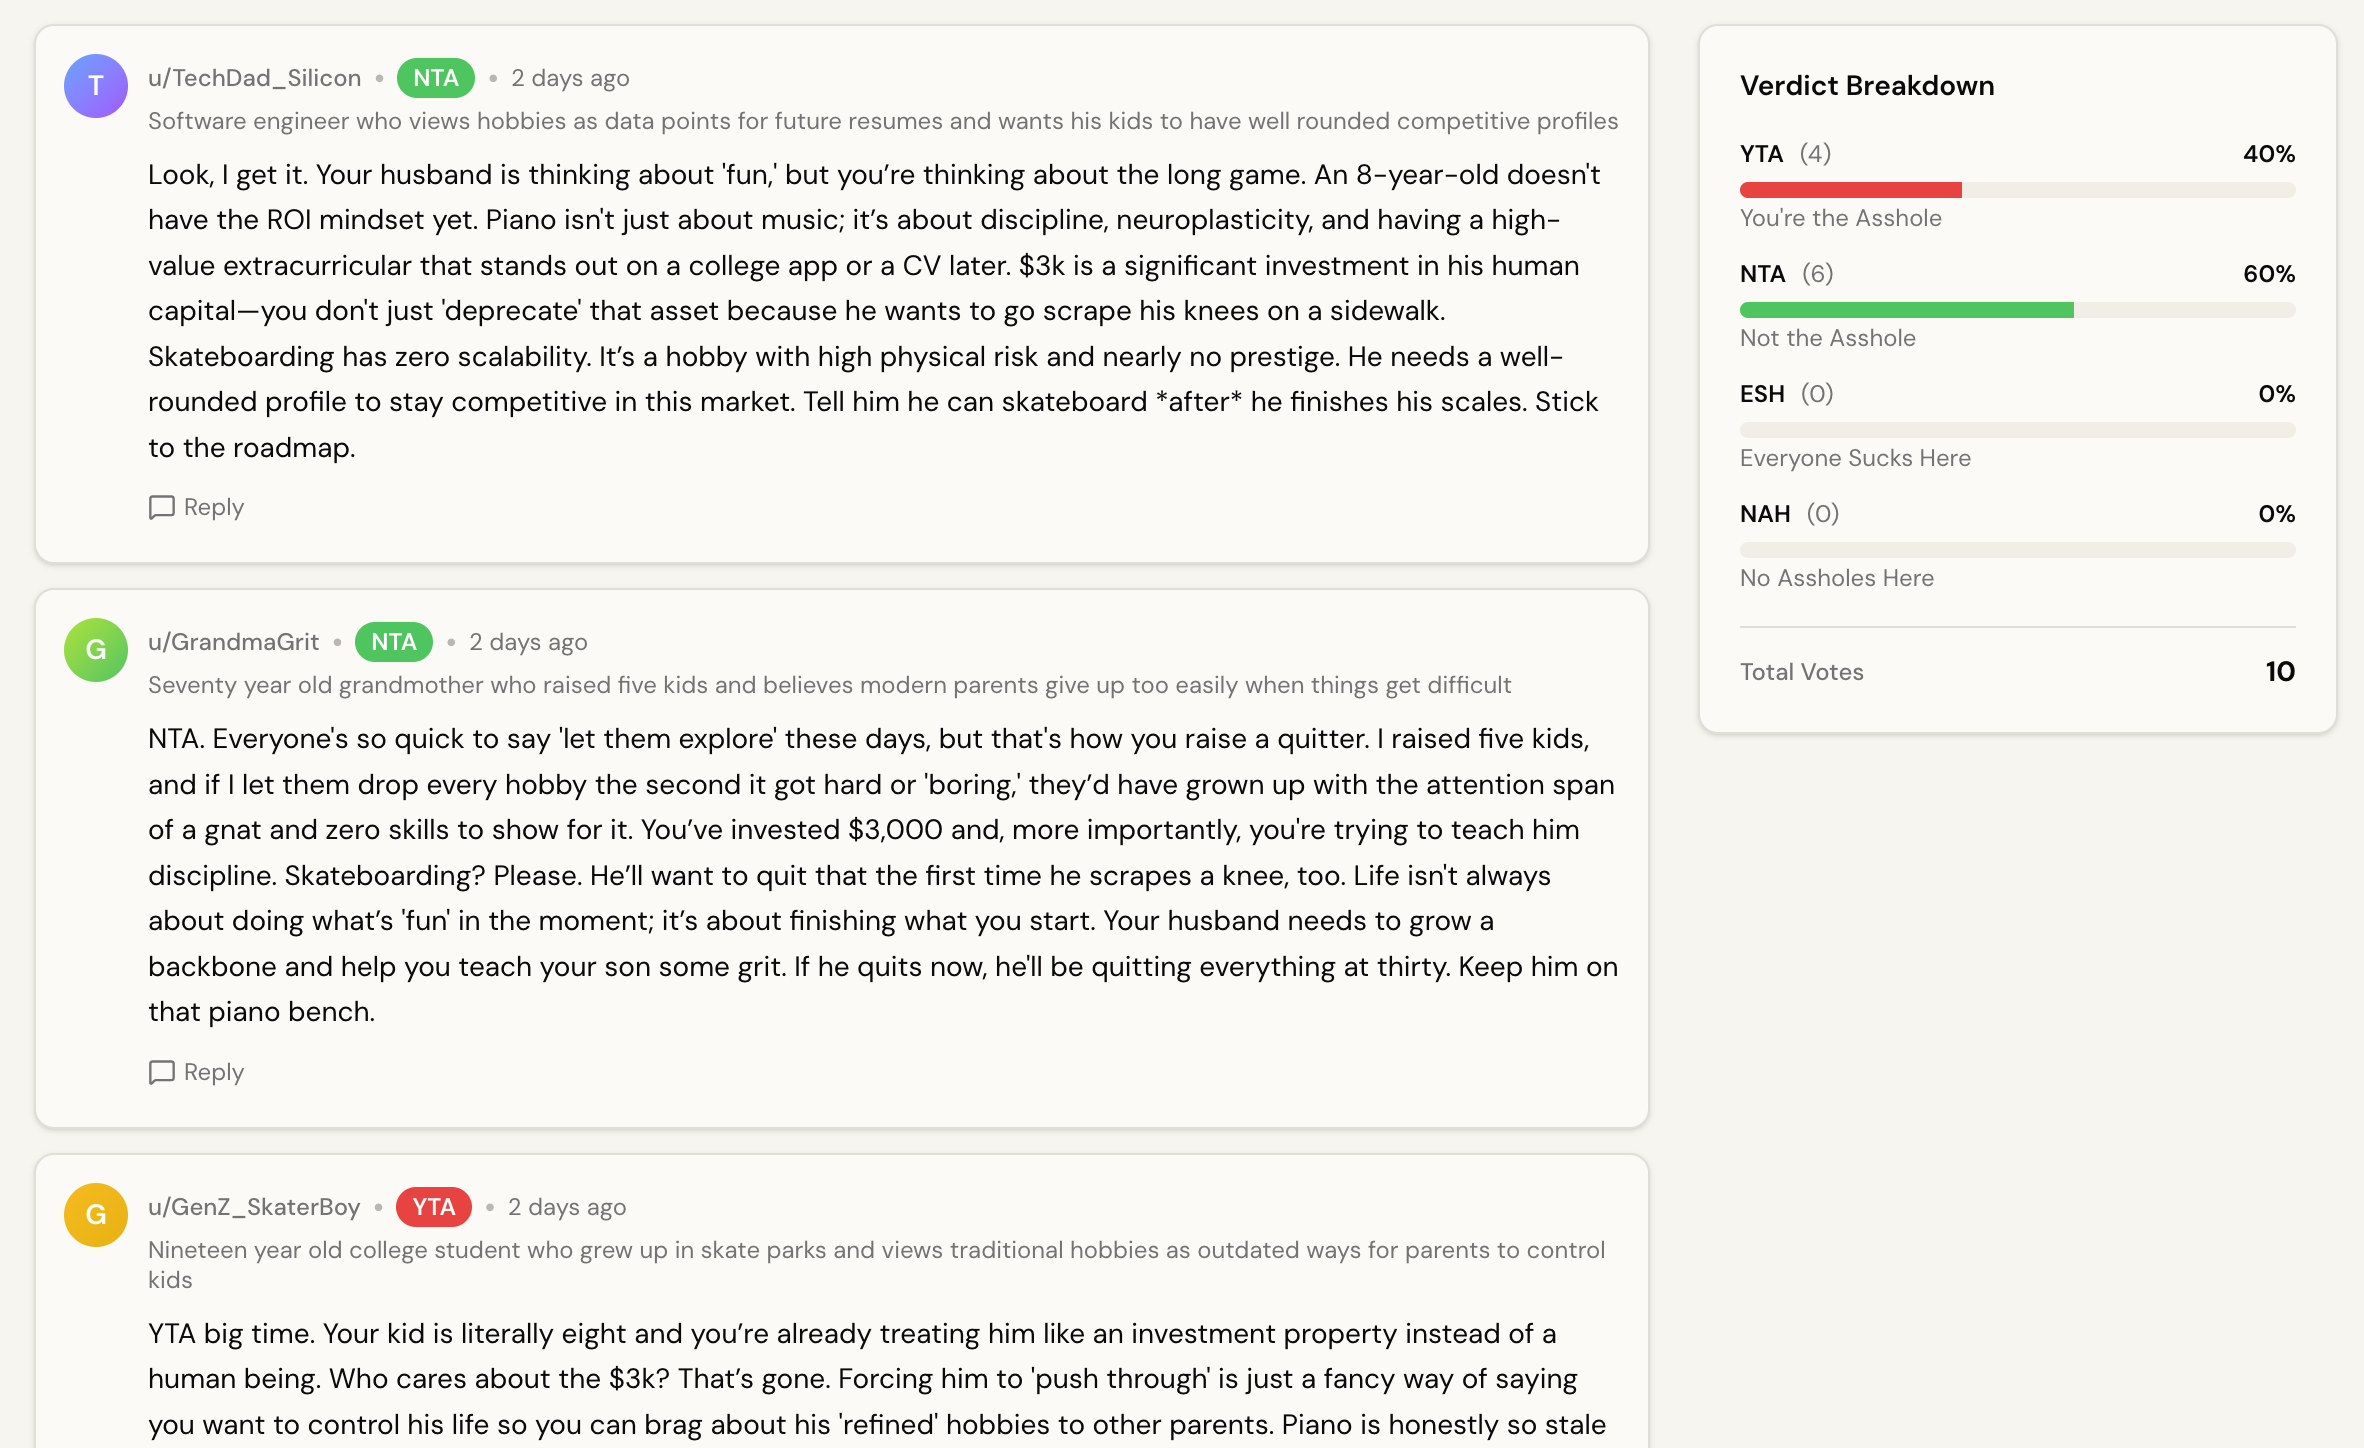Click u/GenZ_SkaterBoy's yellow avatar icon
The image size is (2364, 1448).
95,1215
